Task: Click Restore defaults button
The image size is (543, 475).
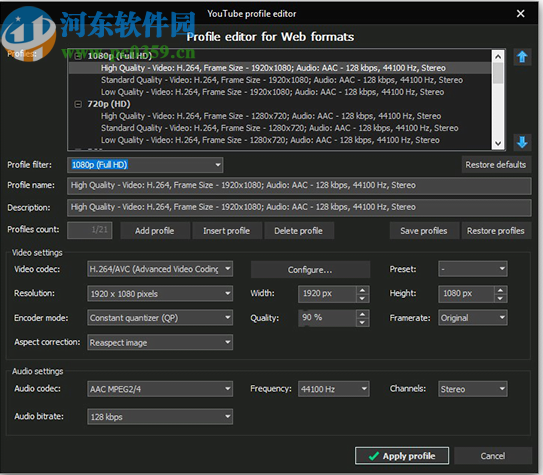Action: pyautogui.click(x=496, y=165)
